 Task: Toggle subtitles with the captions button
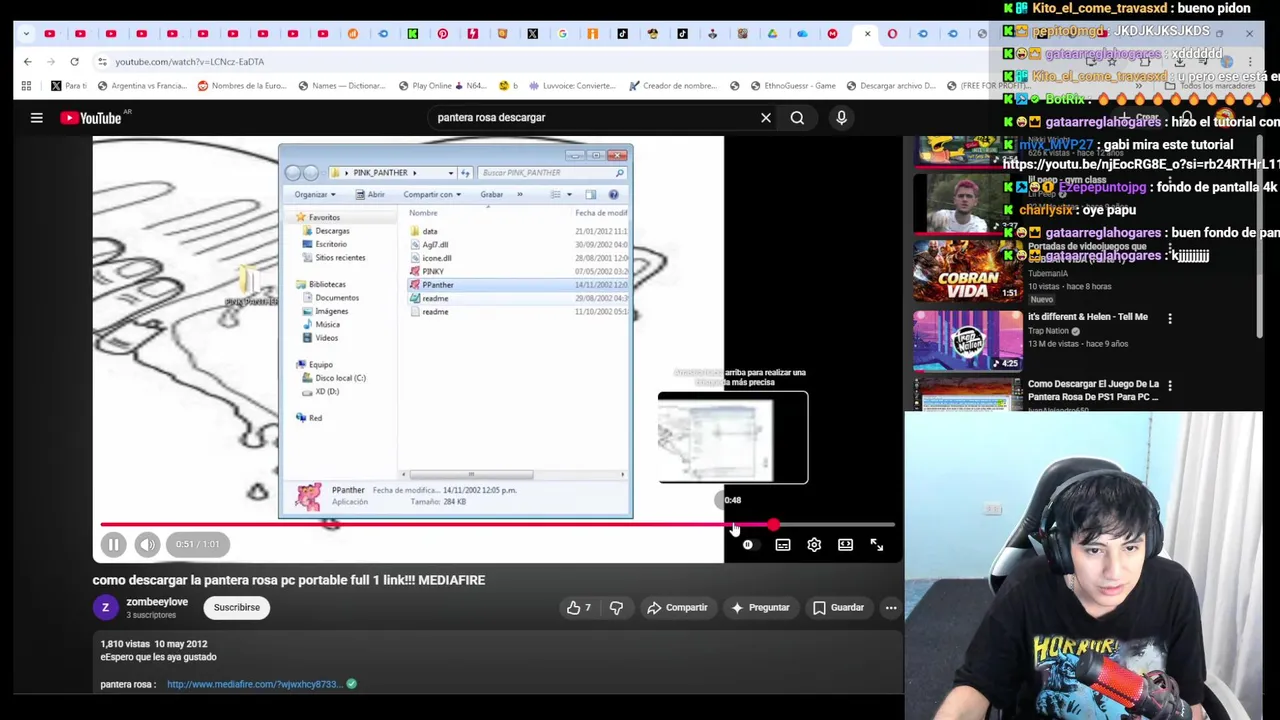(x=783, y=545)
